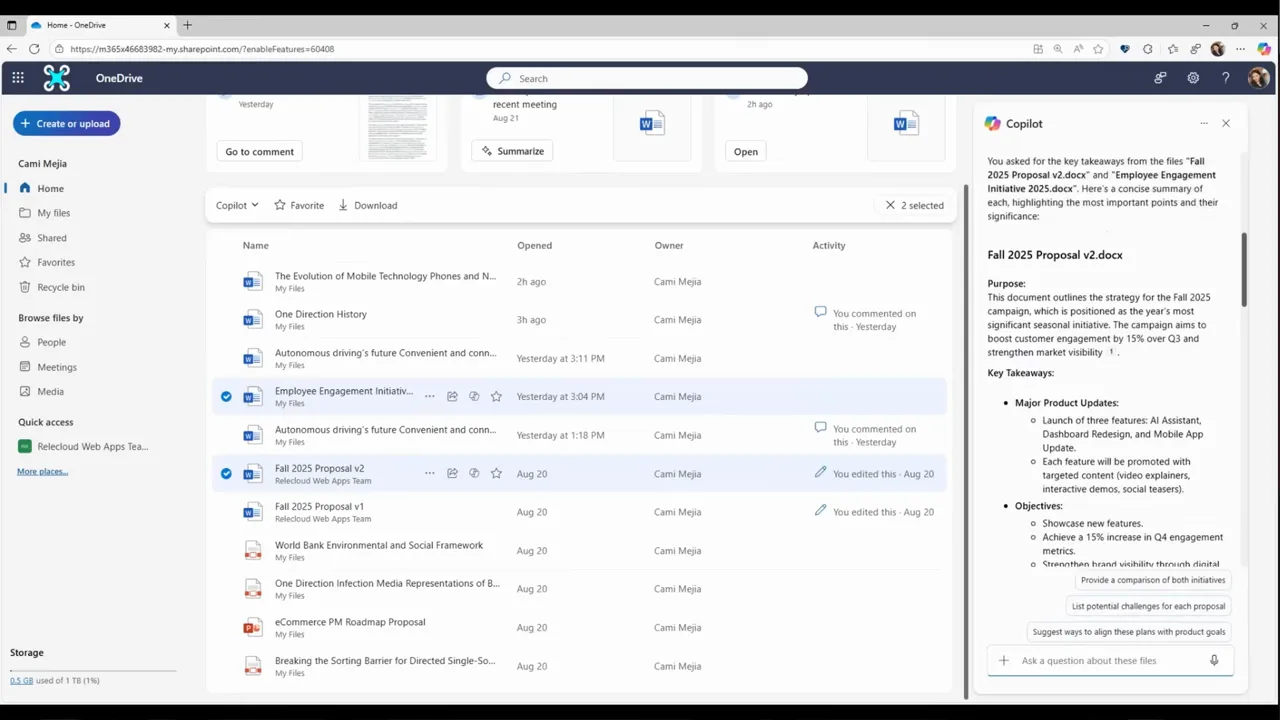
Task: Close the Copilot panel
Action: coord(1226,123)
